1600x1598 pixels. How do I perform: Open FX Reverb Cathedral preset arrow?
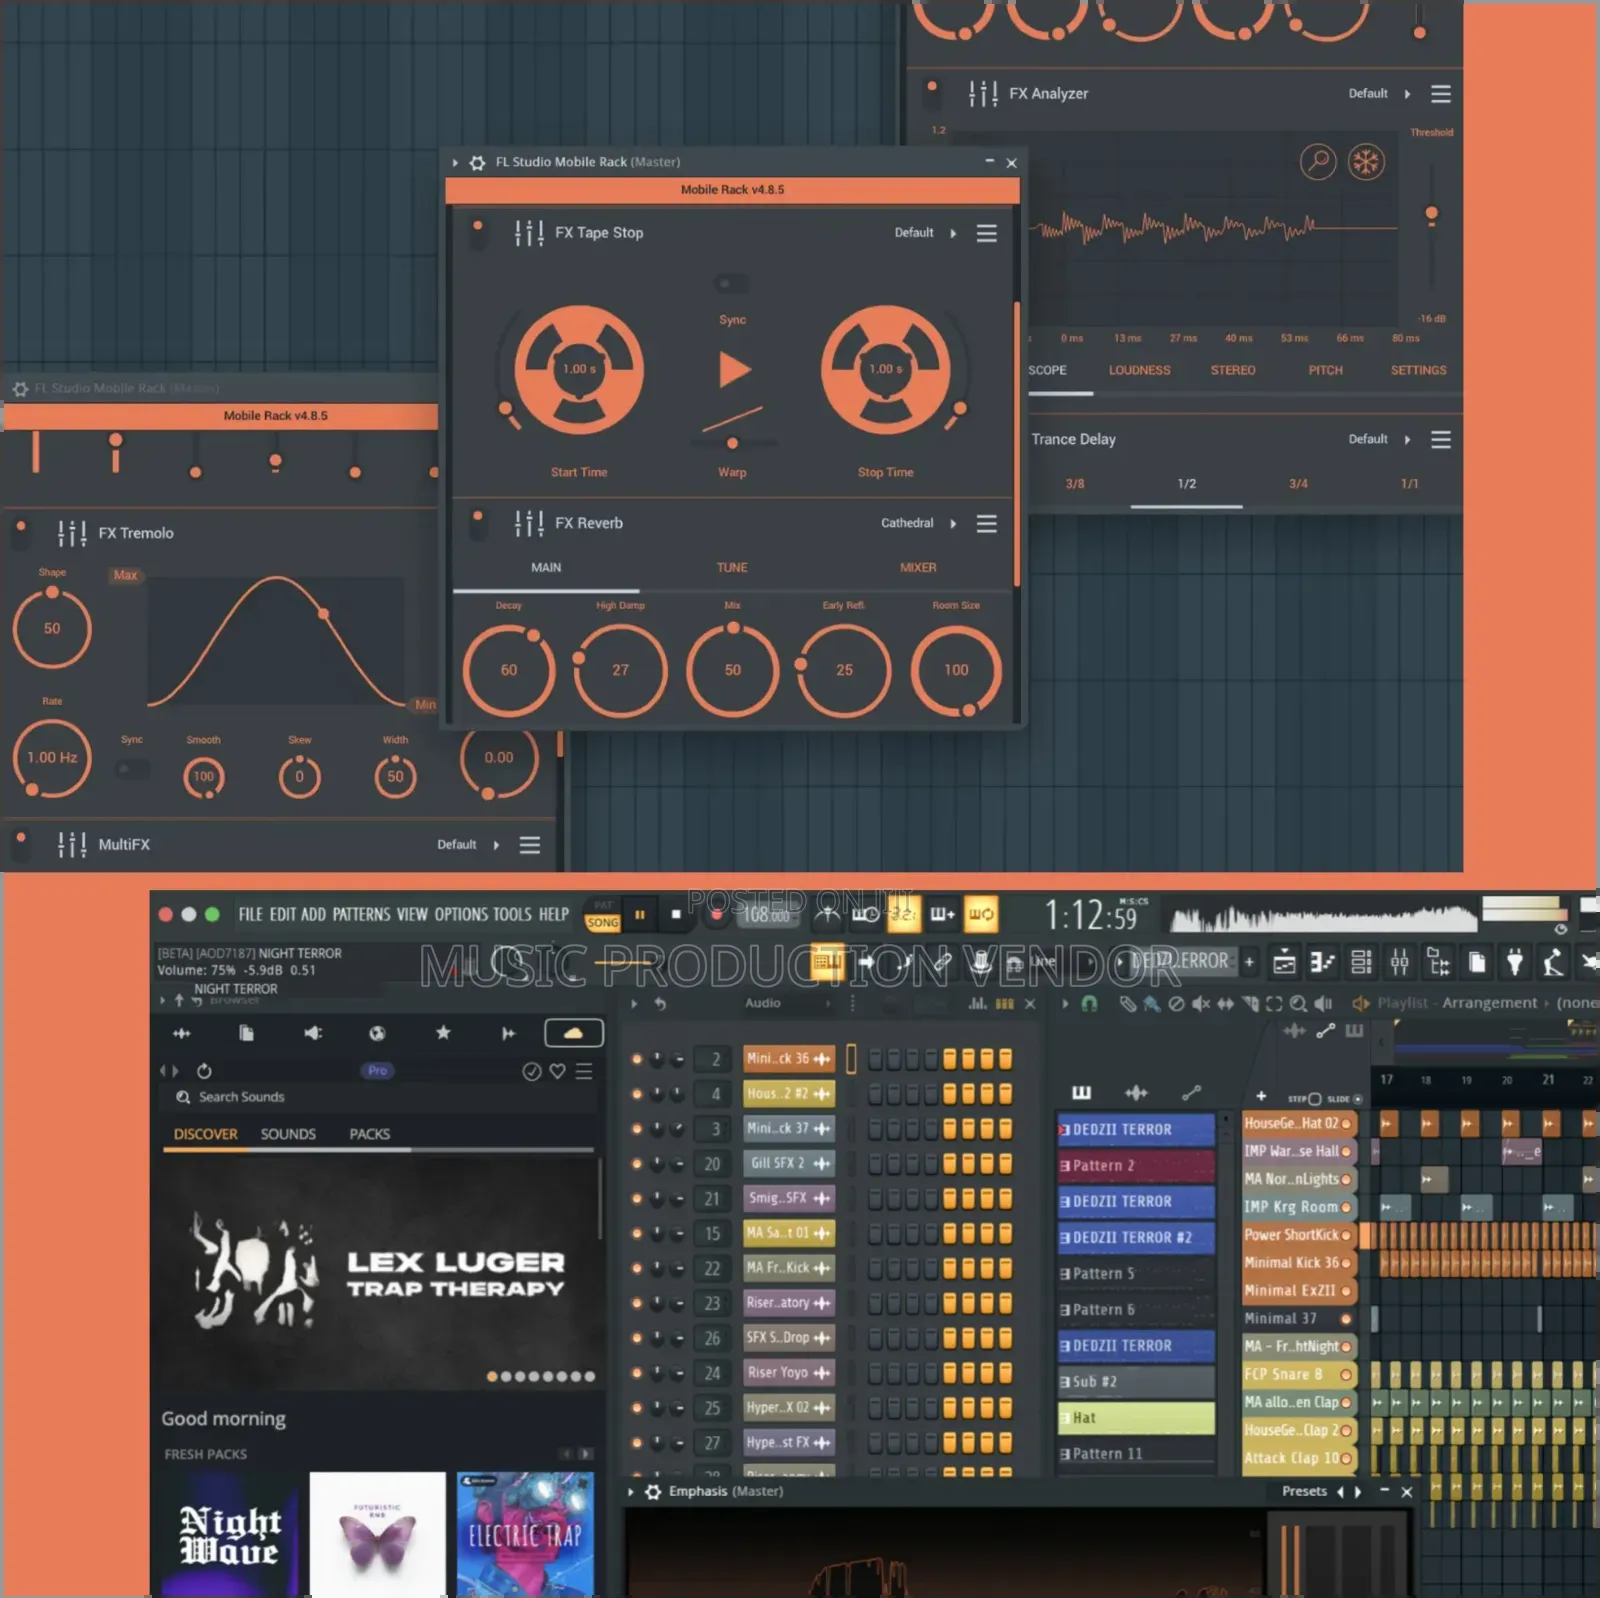953,524
